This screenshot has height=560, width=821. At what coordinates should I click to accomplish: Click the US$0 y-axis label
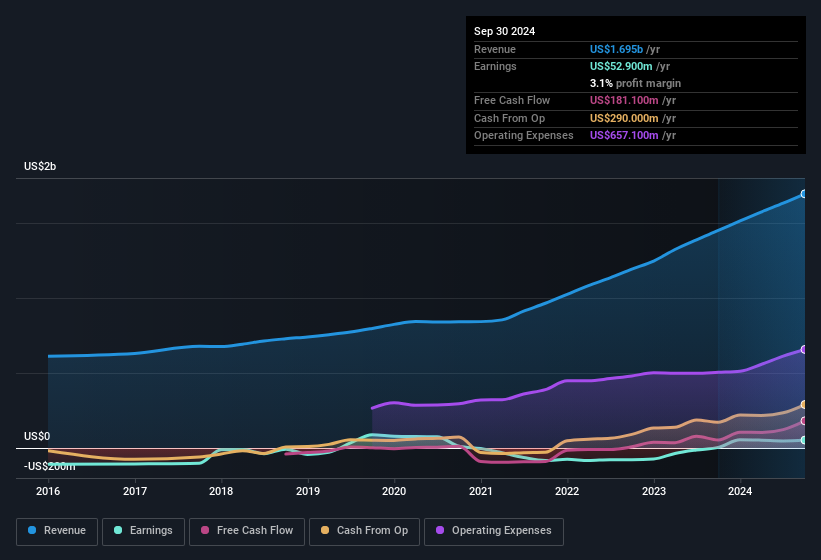[37, 436]
